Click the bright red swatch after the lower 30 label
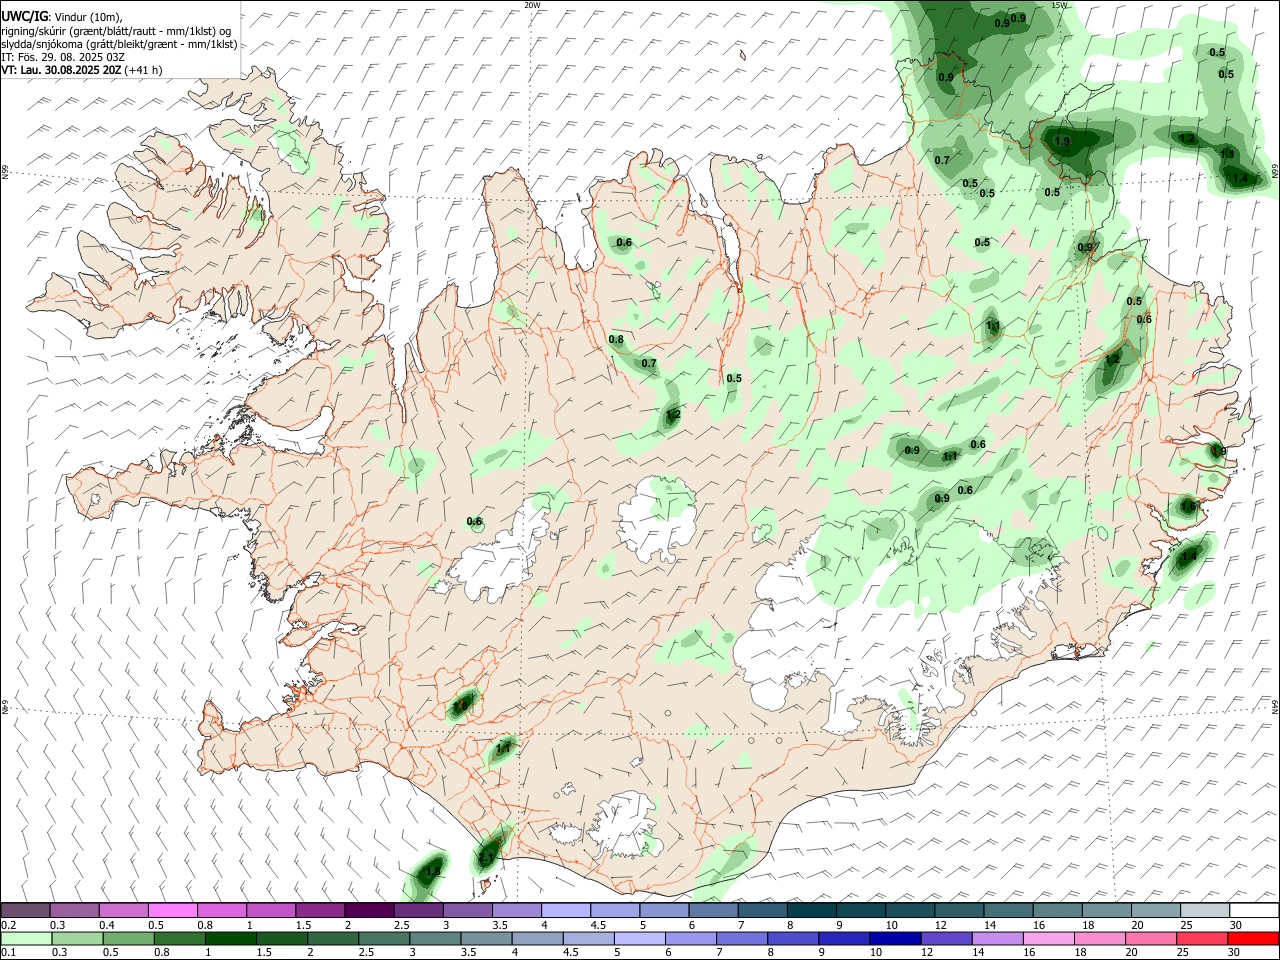 coord(1253,938)
